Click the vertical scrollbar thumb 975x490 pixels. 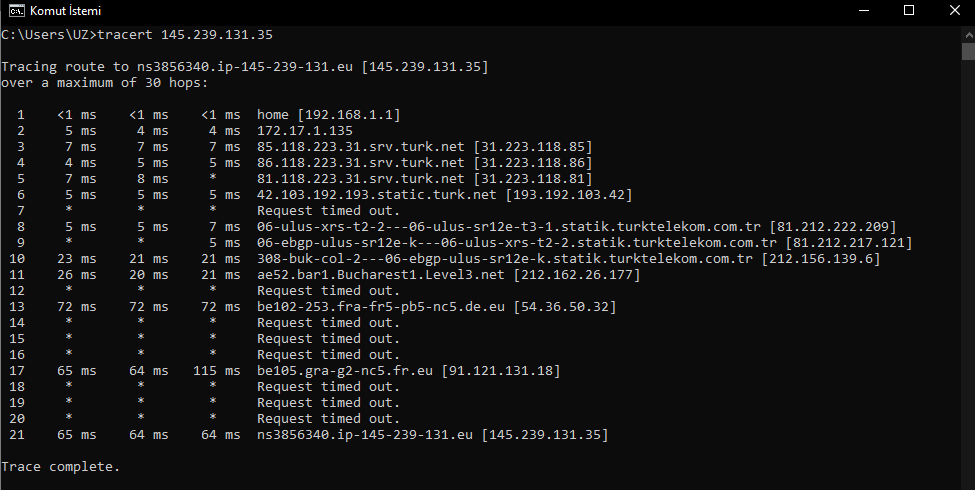[968, 51]
